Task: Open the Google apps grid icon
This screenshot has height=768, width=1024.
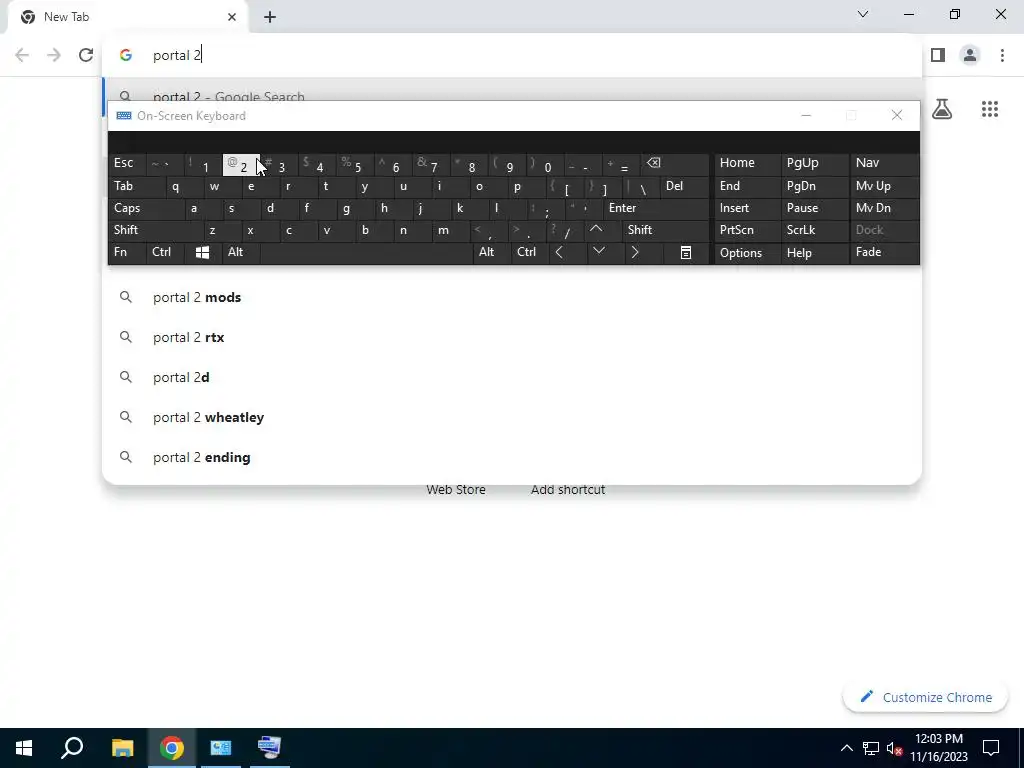Action: point(990,109)
